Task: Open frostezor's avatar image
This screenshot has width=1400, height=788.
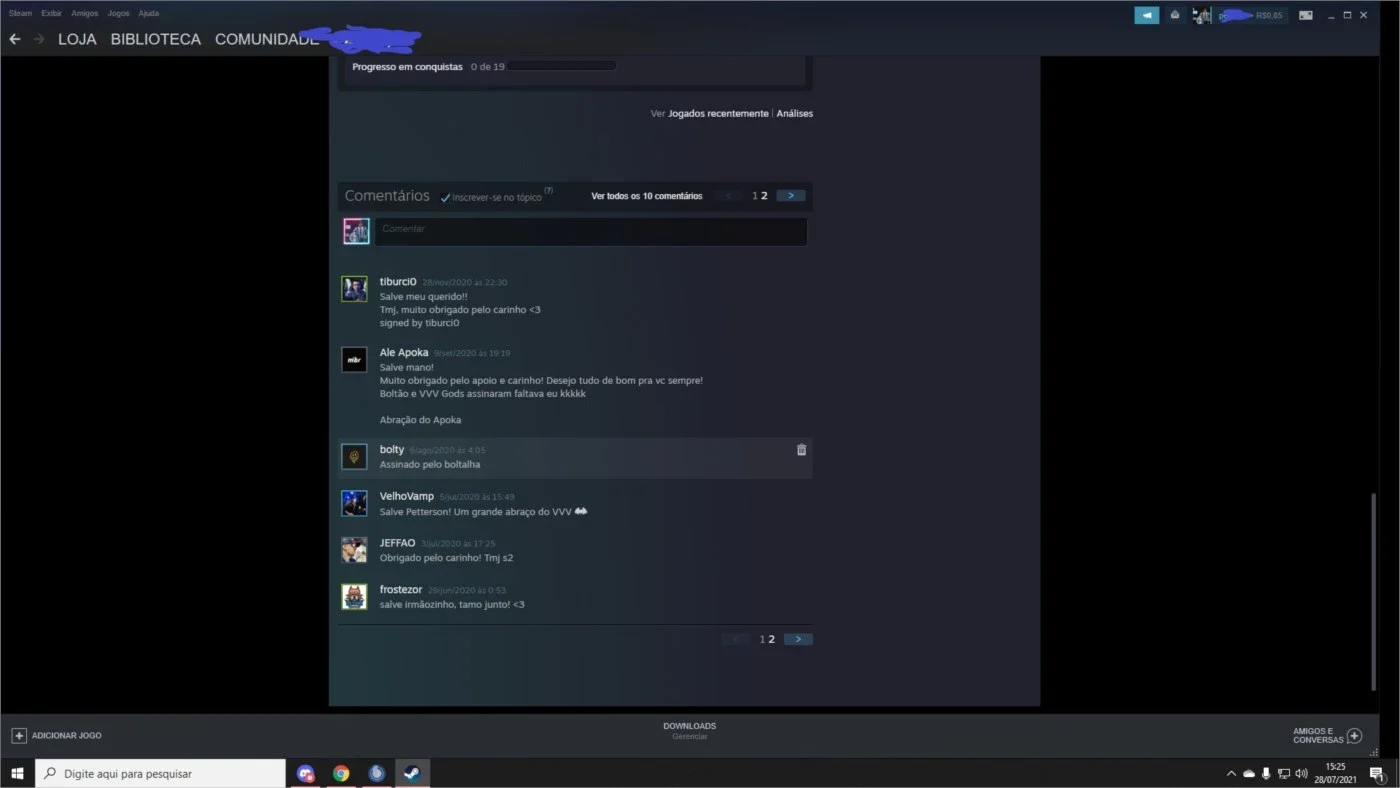Action: pyautogui.click(x=354, y=597)
